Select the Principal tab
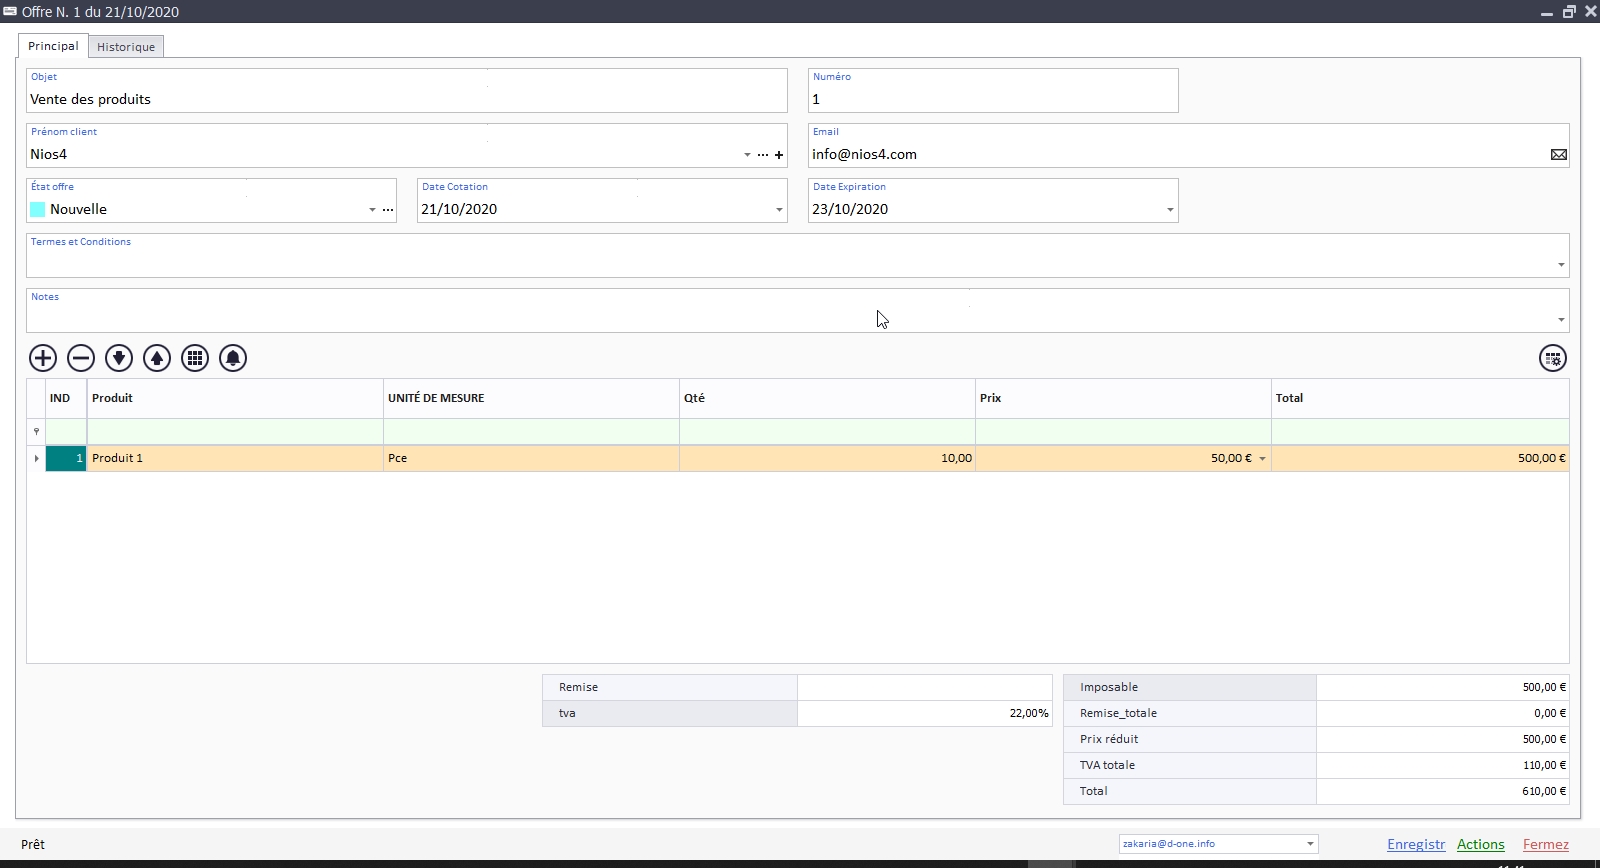 tap(53, 46)
